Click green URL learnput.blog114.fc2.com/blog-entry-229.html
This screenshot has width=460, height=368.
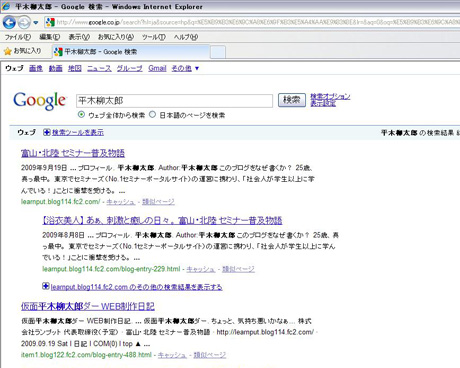coord(111,269)
